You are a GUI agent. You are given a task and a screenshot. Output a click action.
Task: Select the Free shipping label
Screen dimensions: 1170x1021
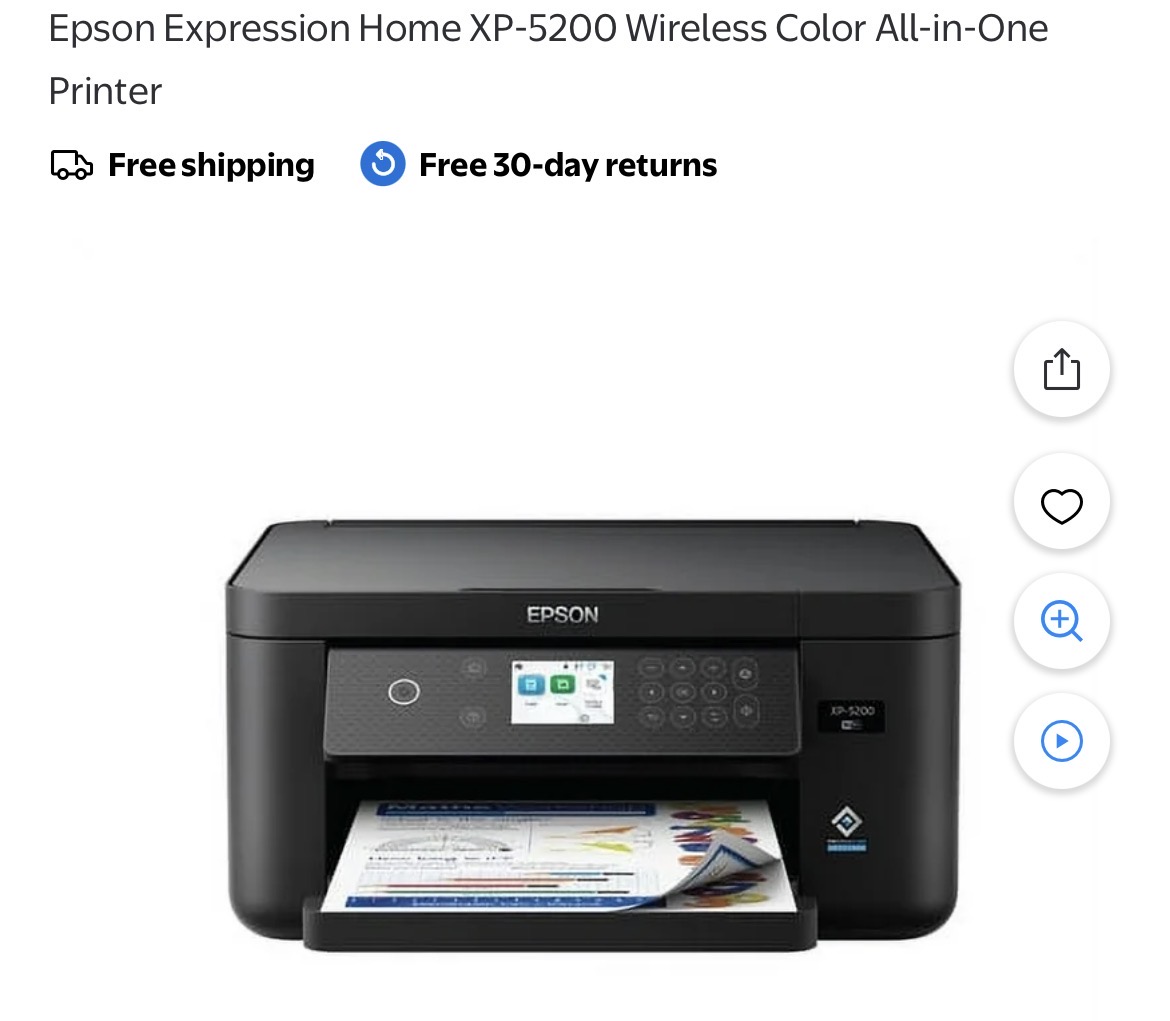tap(211, 165)
